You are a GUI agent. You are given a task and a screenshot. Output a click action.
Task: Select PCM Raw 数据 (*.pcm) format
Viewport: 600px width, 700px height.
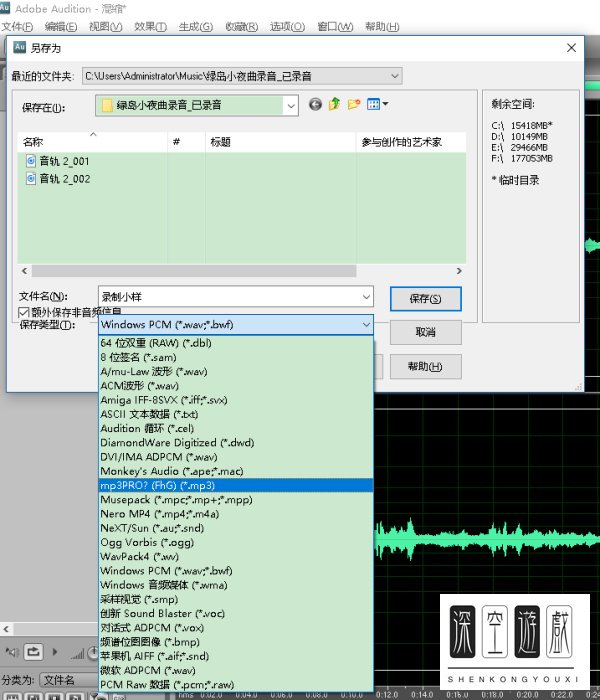tap(236, 685)
